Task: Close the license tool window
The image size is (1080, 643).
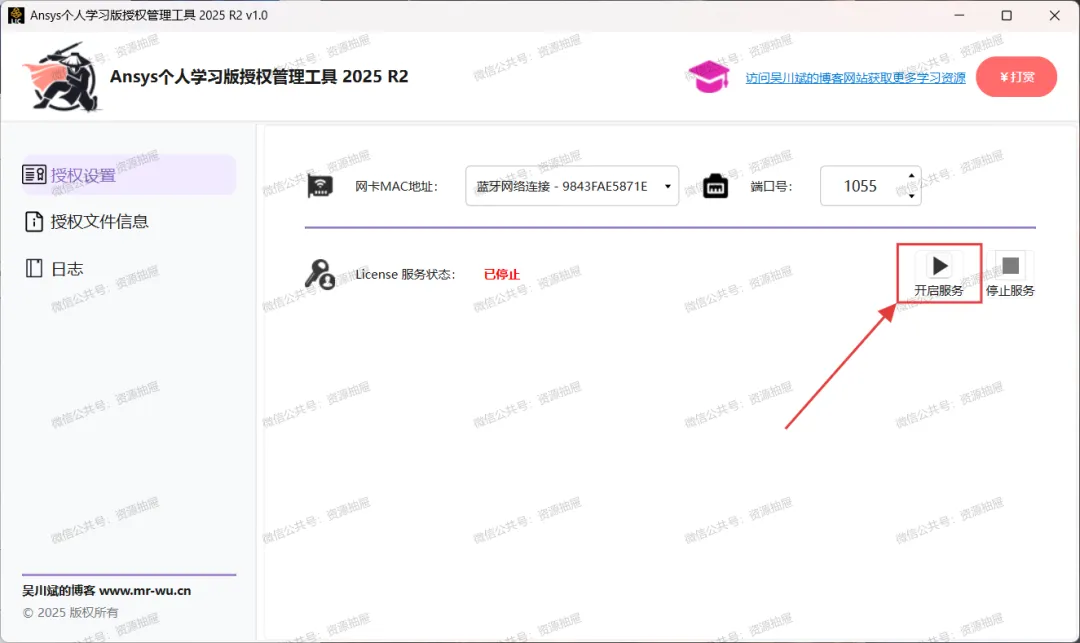Action: pyautogui.click(x=1054, y=15)
